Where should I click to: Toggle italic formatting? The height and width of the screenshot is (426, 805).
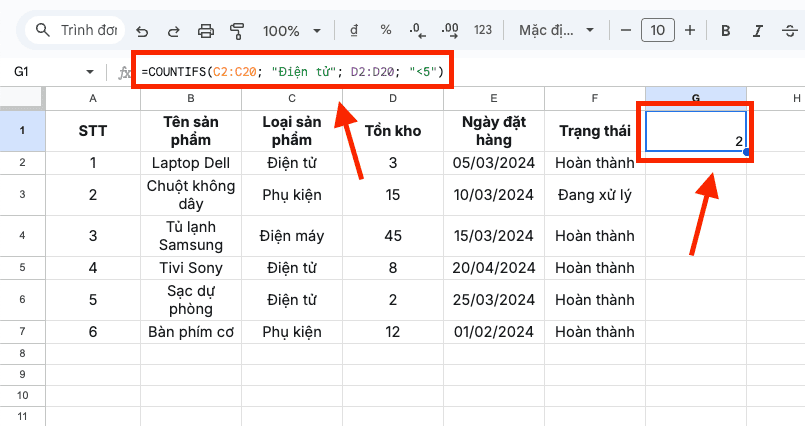(x=757, y=31)
